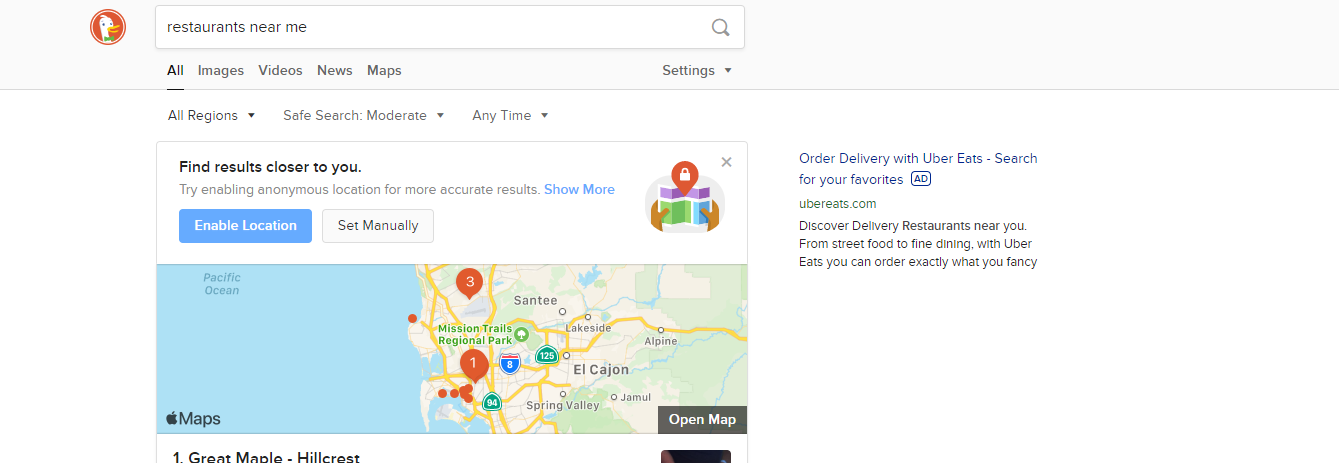Click the Show More link
Image resolution: width=1339 pixels, height=463 pixels.
pos(579,189)
